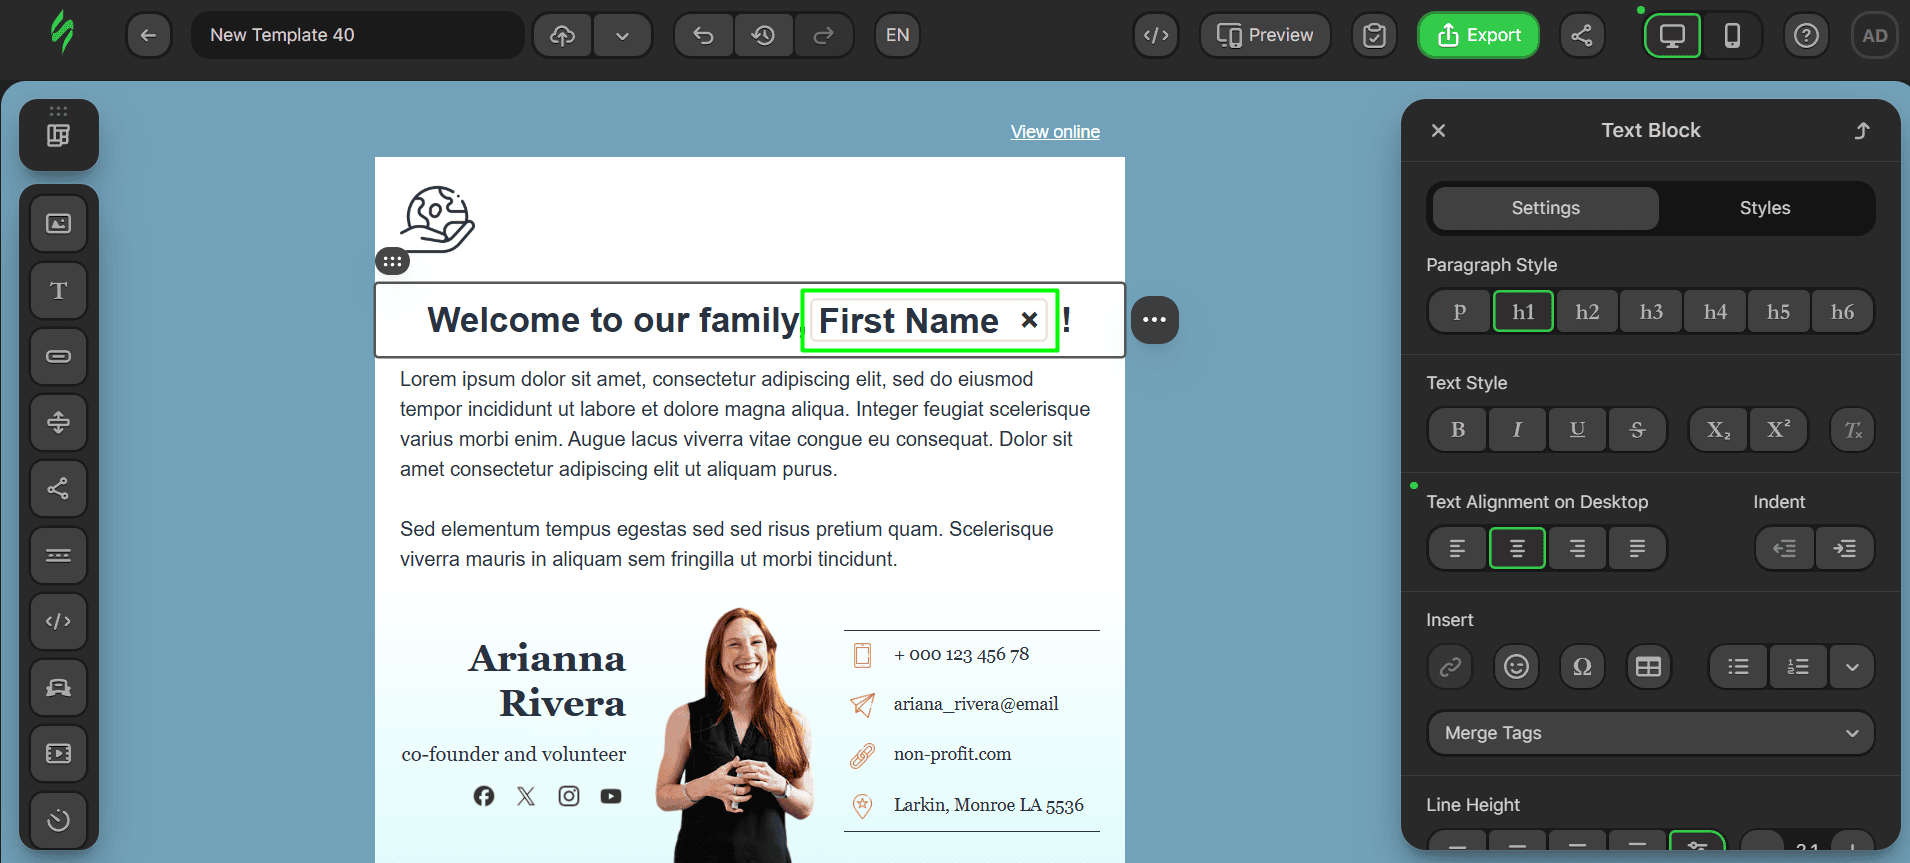The image size is (1910, 863).
Task: Switch to desktop view
Action: [x=1672, y=35]
